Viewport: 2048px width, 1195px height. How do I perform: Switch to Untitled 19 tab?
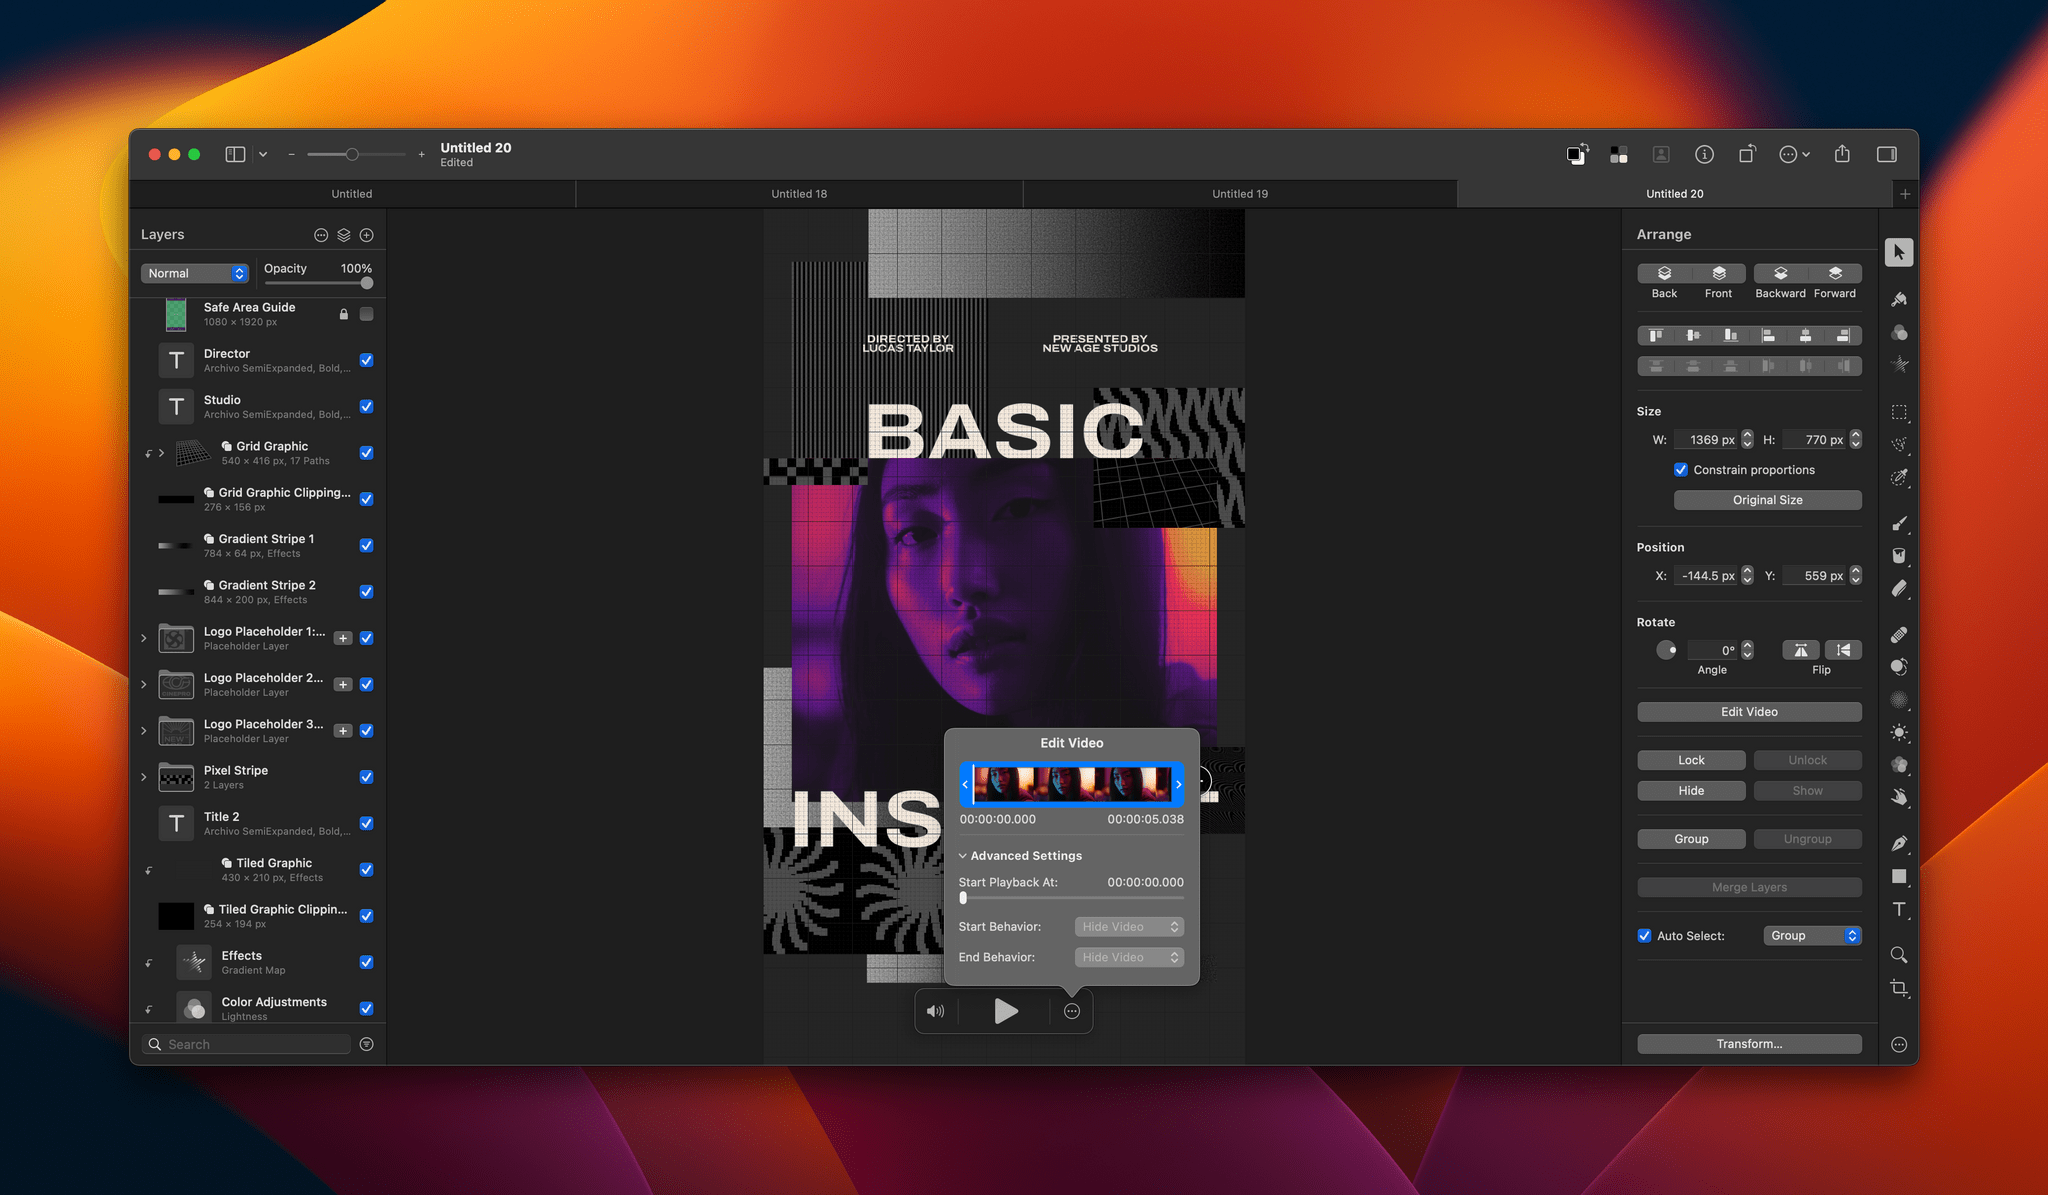coord(1239,192)
